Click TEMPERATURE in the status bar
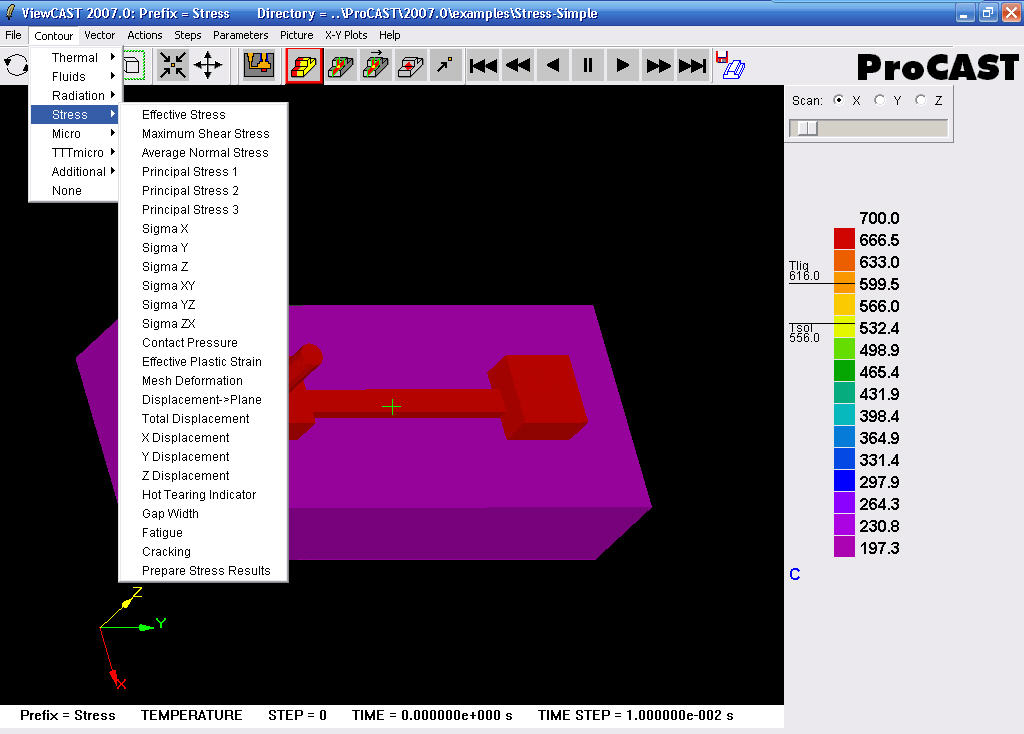The width and height of the screenshot is (1024, 734). [191, 715]
